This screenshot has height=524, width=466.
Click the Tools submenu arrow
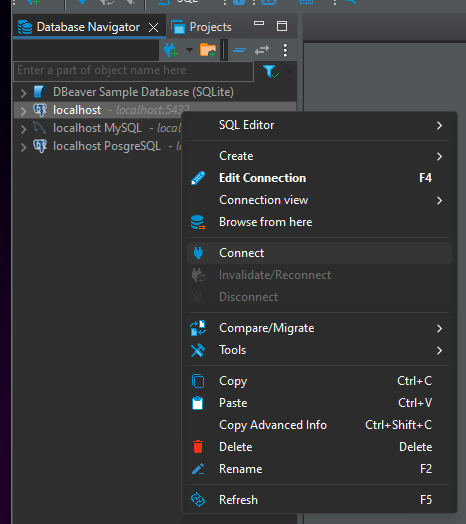(439, 351)
